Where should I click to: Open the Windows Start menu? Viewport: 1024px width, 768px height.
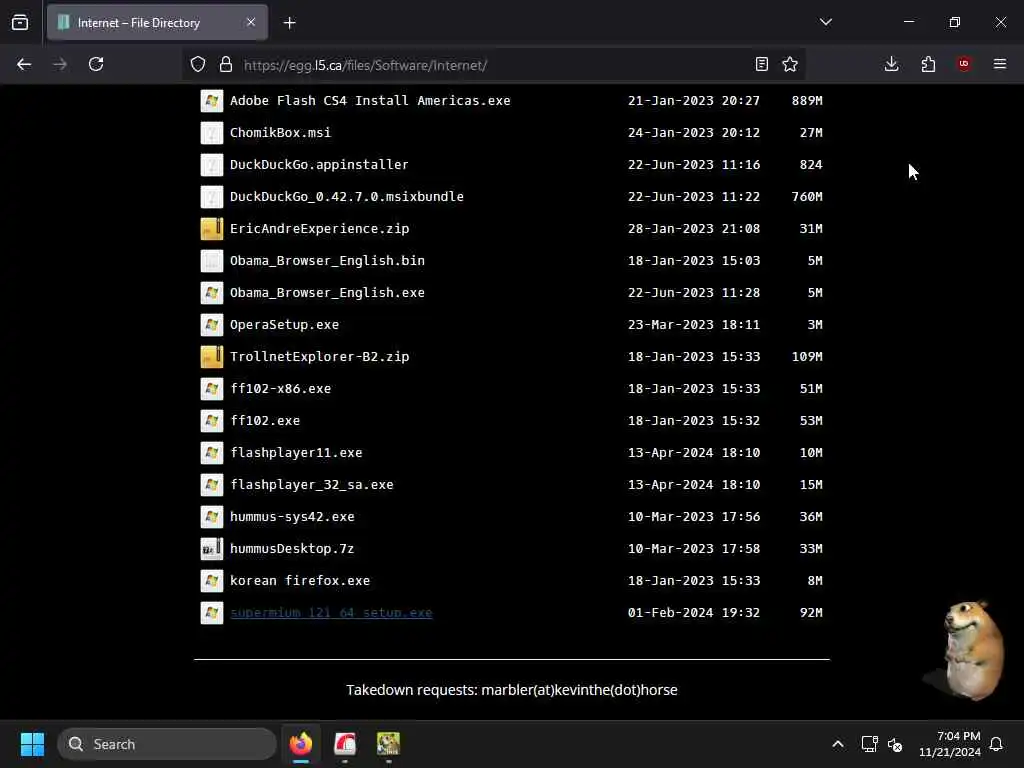[x=32, y=744]
